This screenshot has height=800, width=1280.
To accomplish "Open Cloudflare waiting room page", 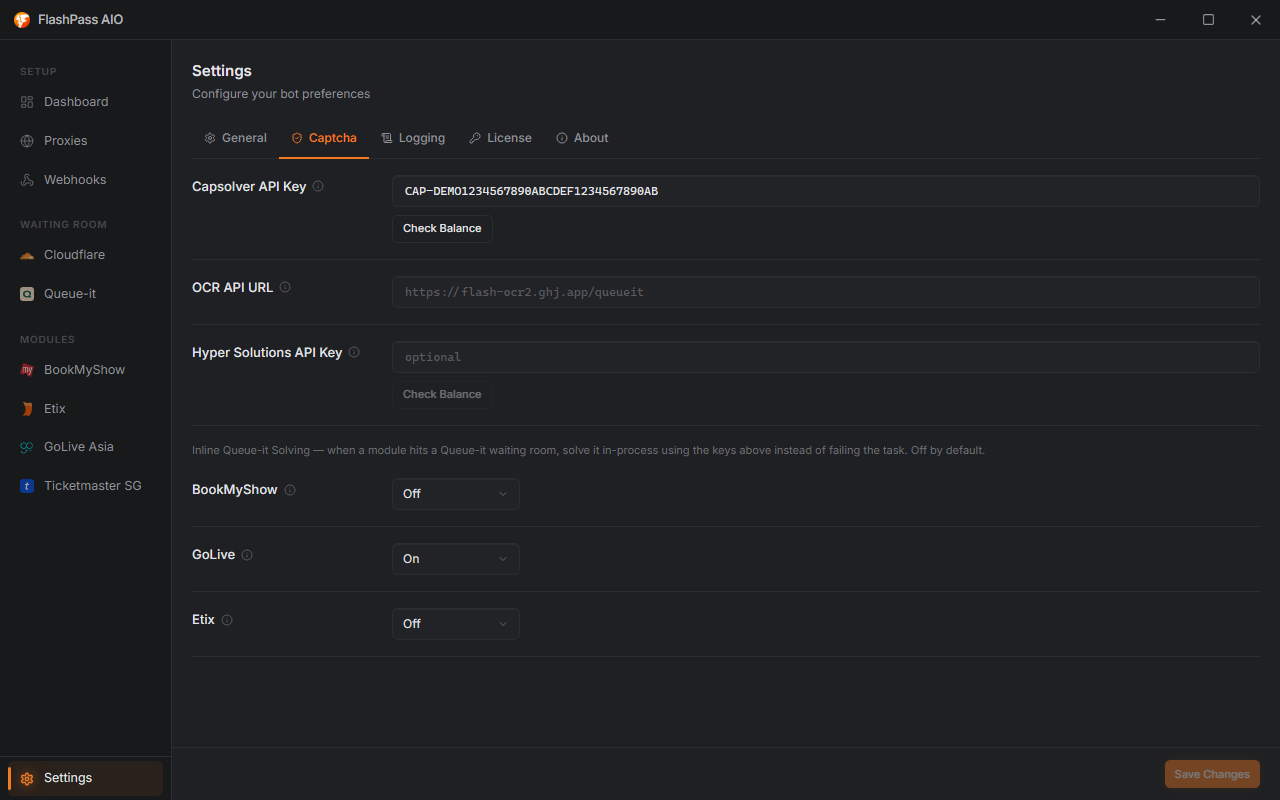I will [x=85, y=255].
